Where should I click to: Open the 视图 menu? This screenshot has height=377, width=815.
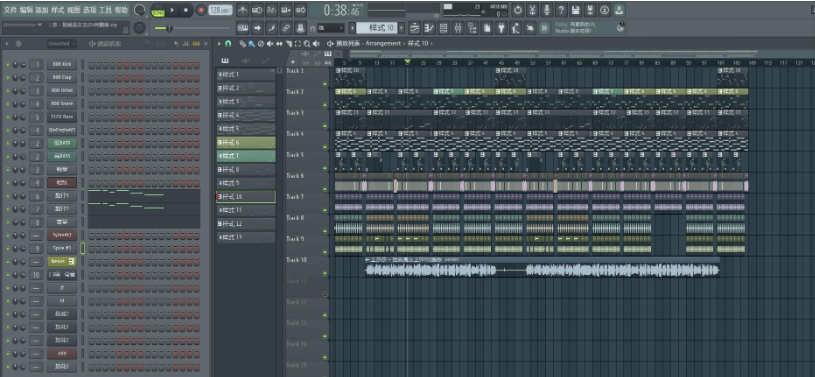(73, 10)
